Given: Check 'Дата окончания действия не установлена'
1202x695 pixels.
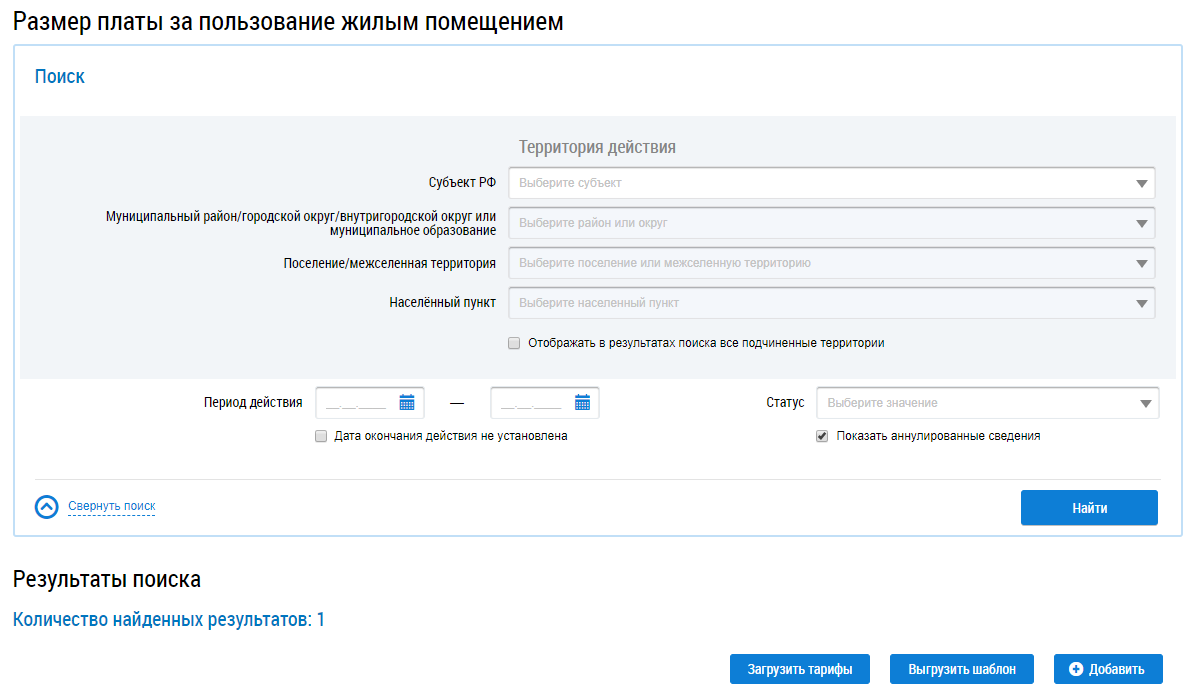Looking at the screenshot, I should [321, 436].
